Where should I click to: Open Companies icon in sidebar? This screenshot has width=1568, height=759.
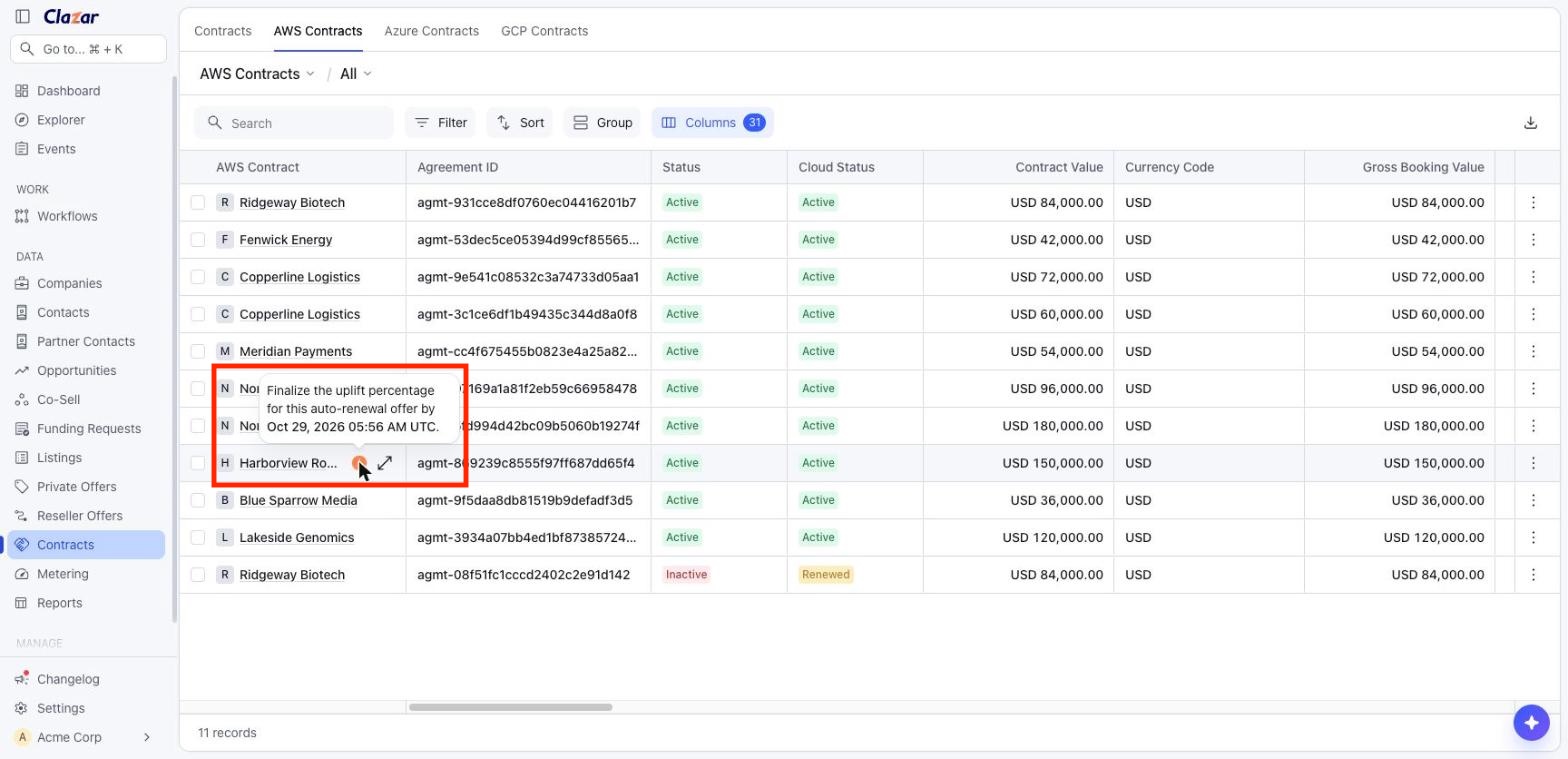click(22, 283)
